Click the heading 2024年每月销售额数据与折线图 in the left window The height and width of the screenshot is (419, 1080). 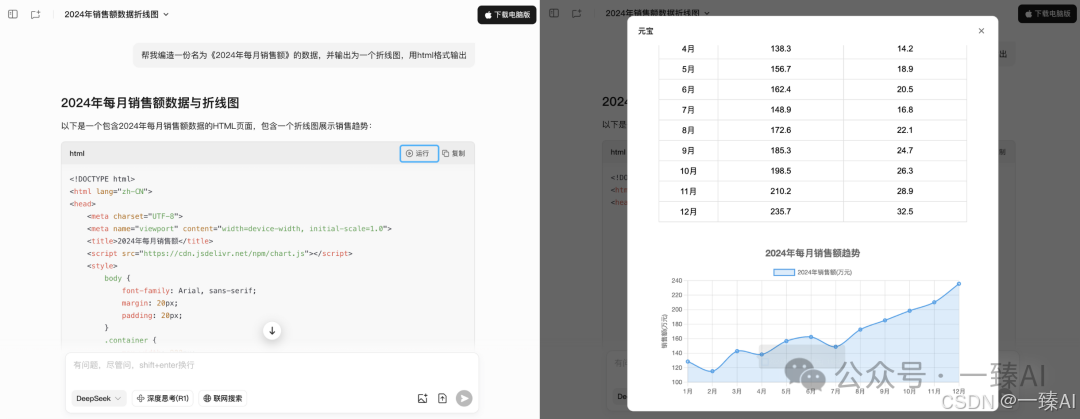(x=150, y=103)
